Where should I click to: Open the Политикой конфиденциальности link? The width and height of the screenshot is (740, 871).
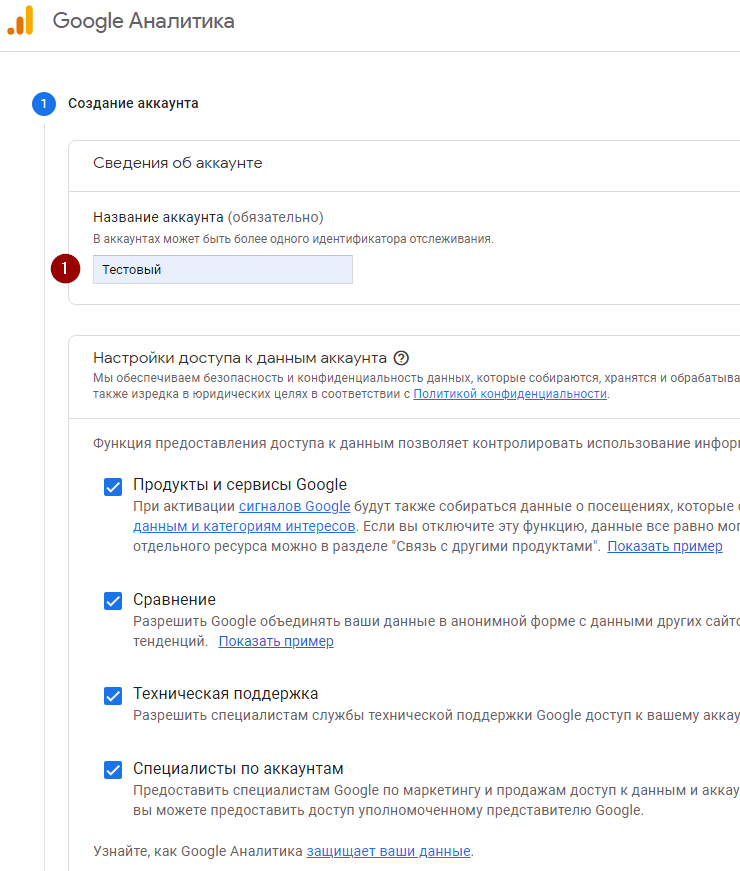[510, 394]
